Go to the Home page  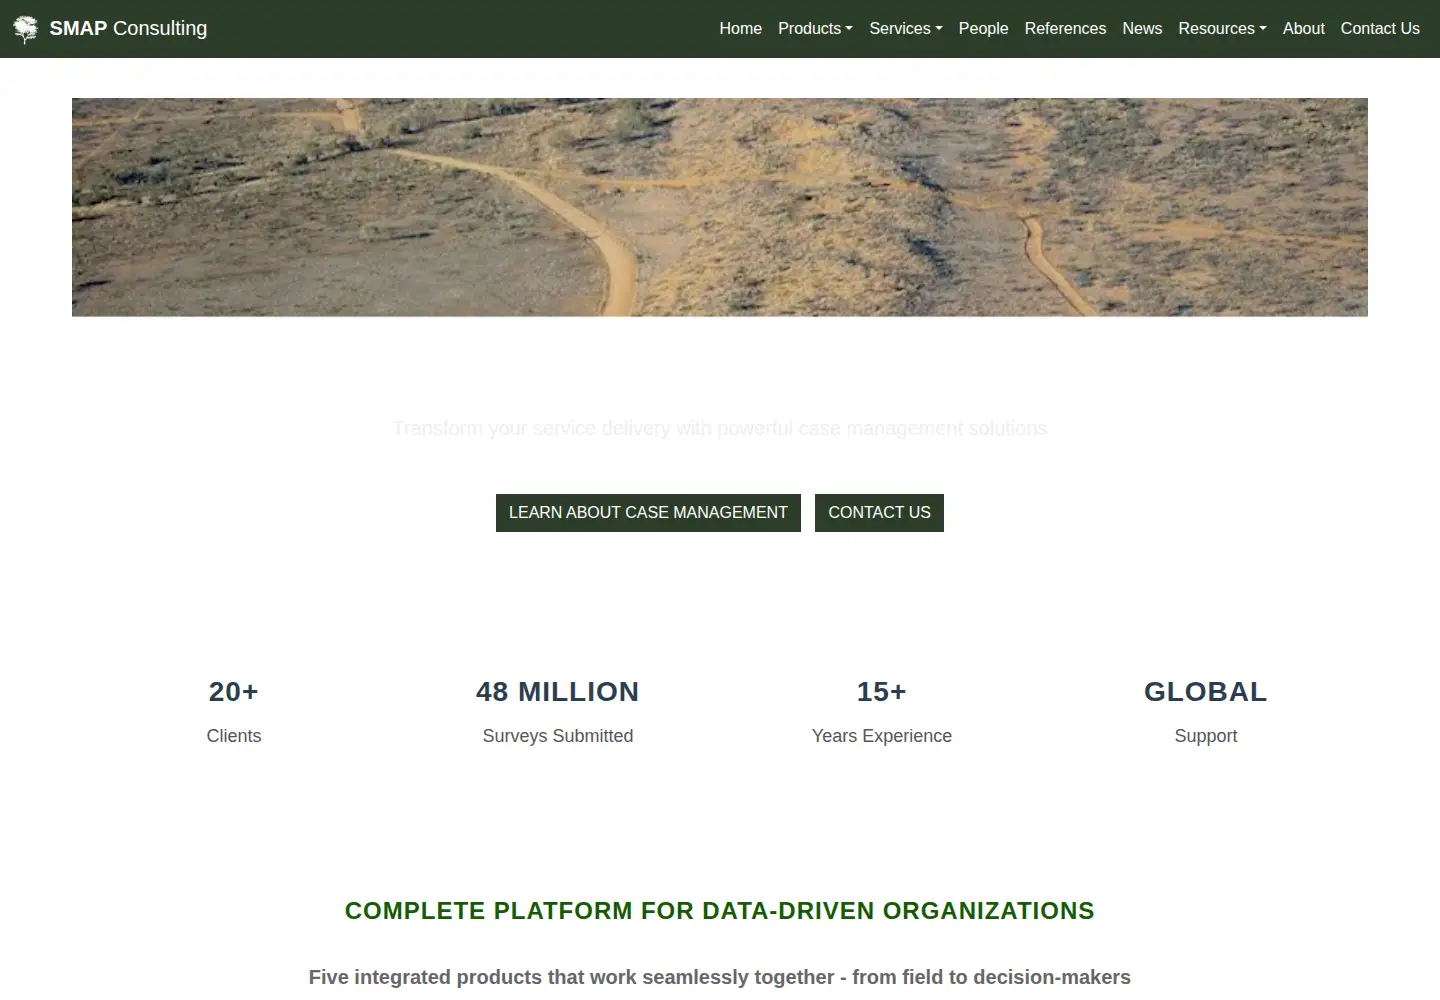click(740, 29)
